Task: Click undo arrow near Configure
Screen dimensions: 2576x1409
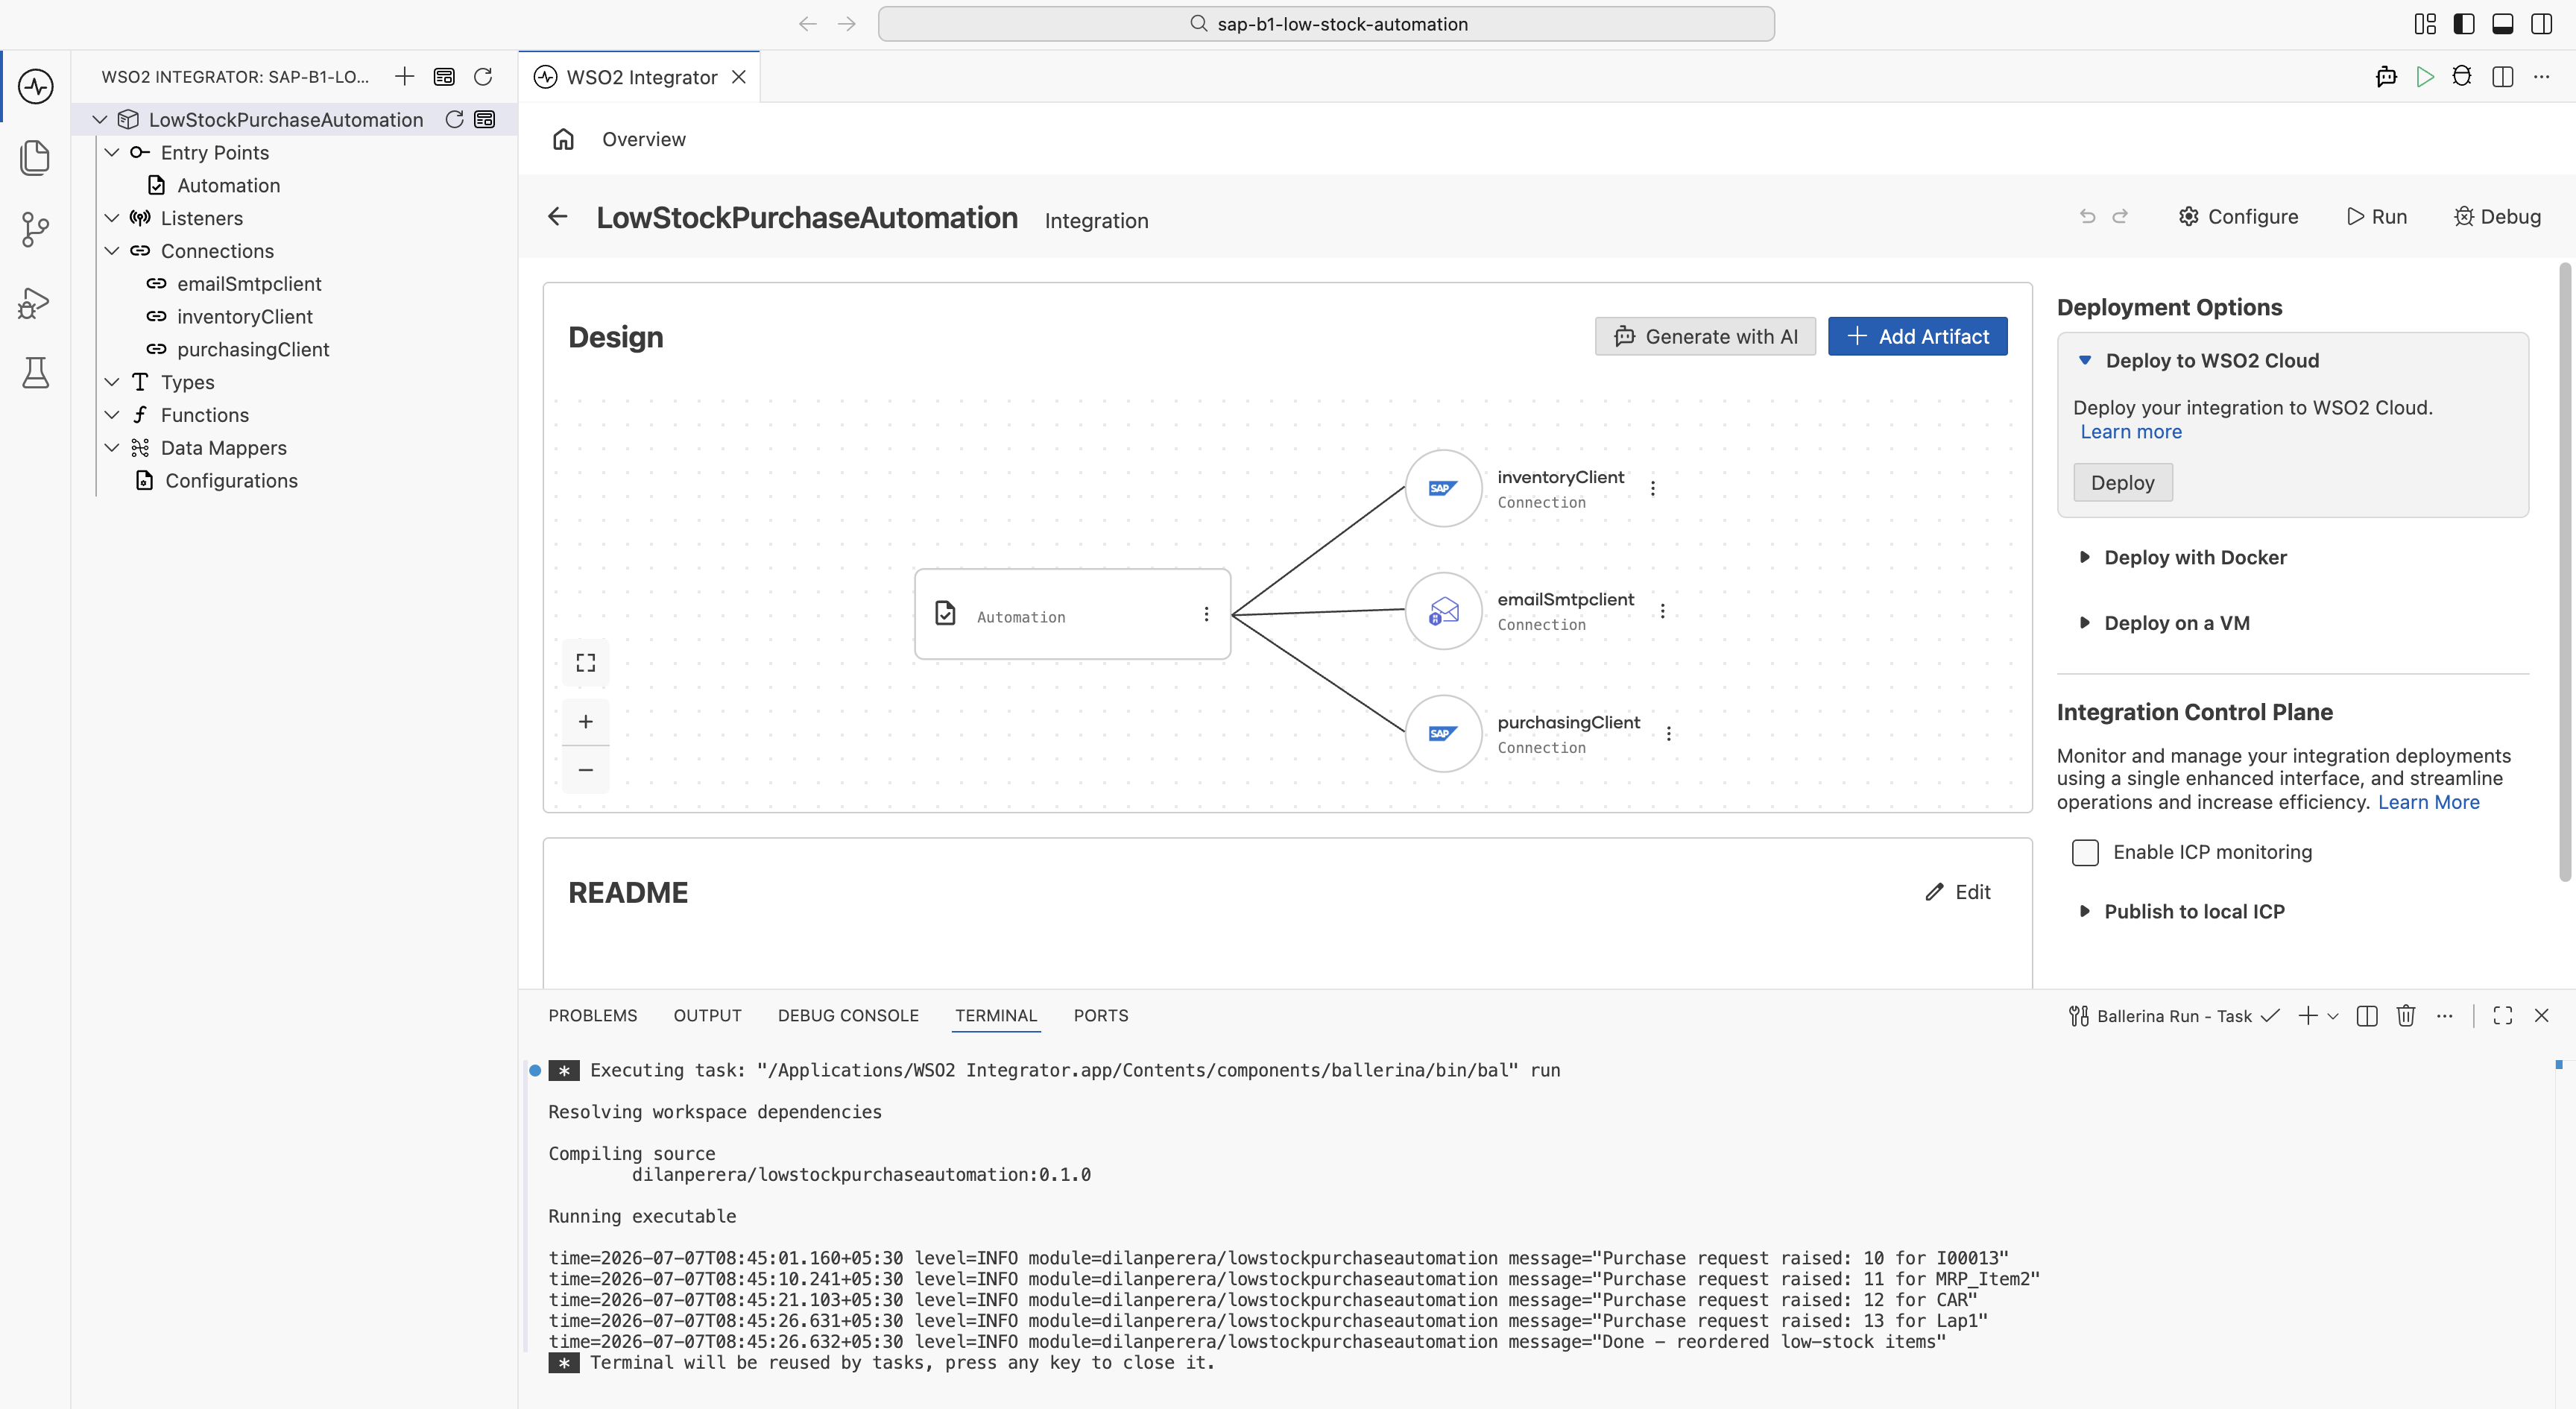Action: (2087, 216)
